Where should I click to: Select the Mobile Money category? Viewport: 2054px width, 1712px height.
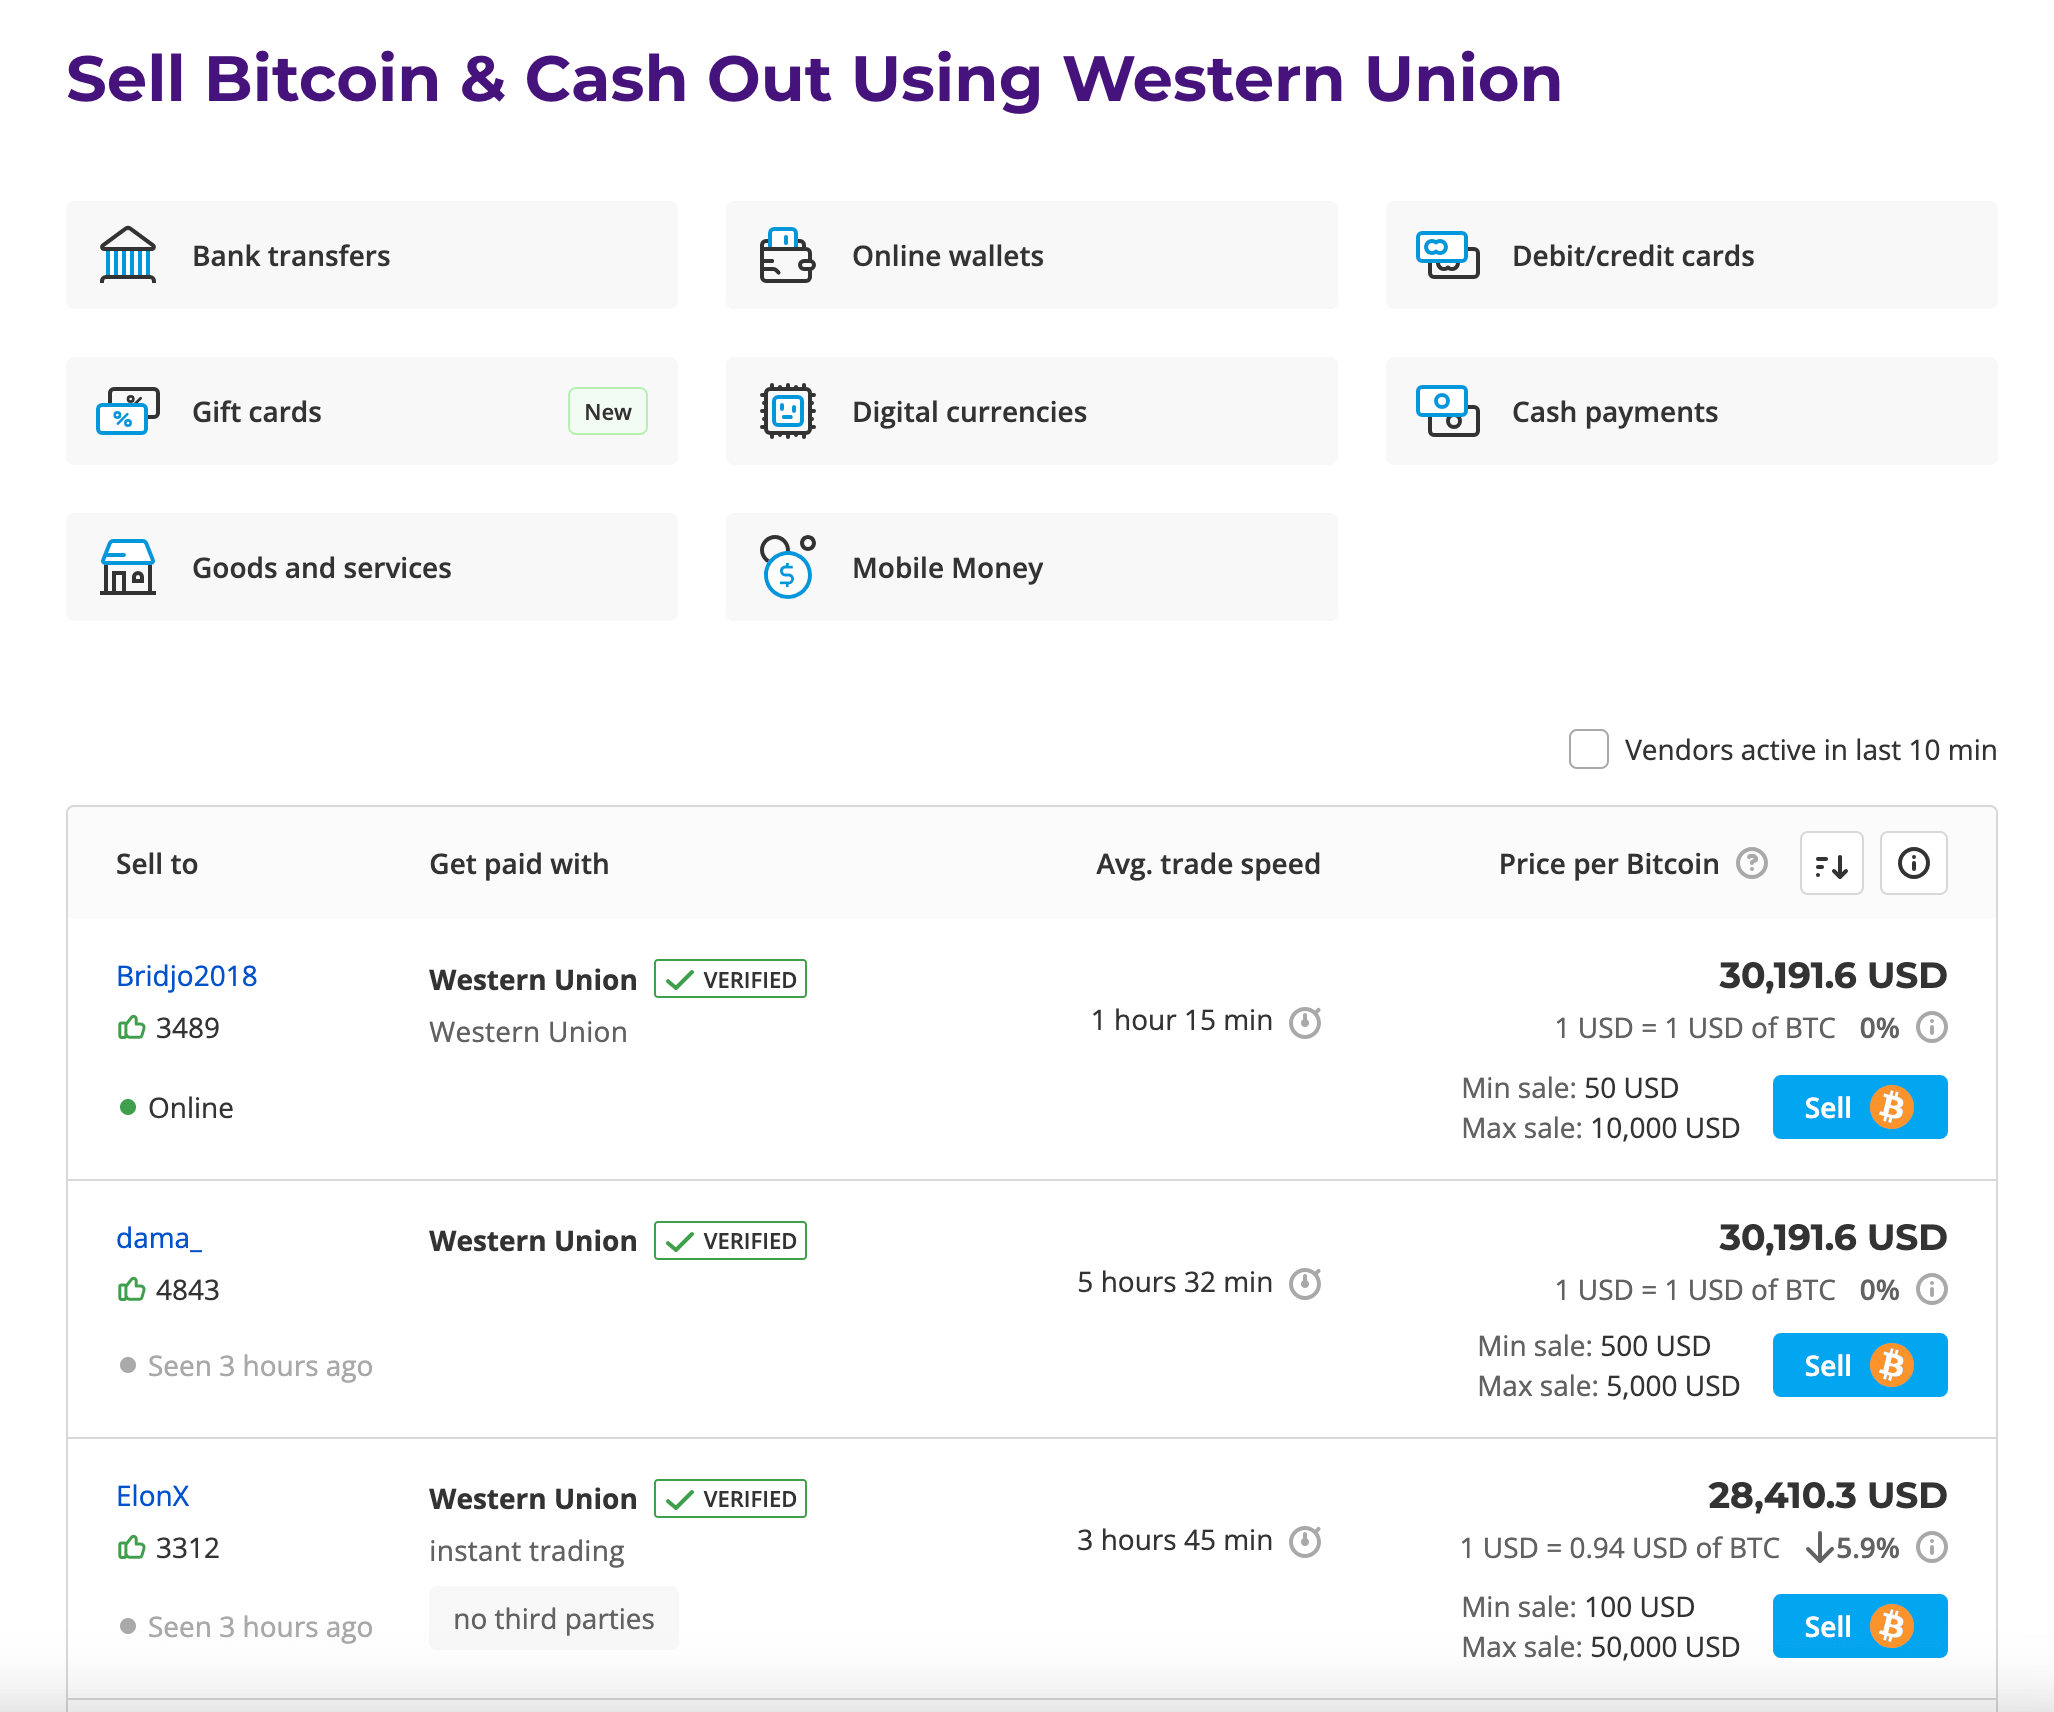point(1031,567)
